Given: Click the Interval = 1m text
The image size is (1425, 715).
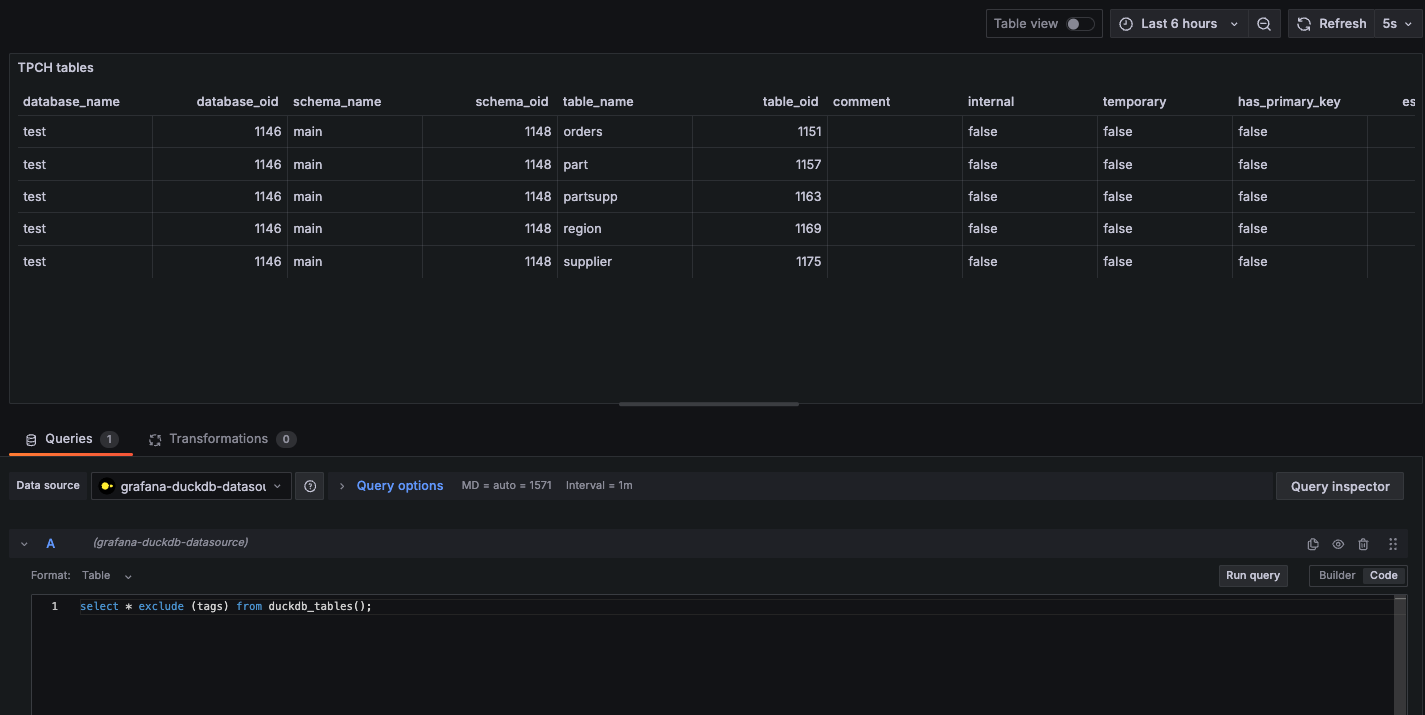Looking at the screenshot, I should coord(599,486).
